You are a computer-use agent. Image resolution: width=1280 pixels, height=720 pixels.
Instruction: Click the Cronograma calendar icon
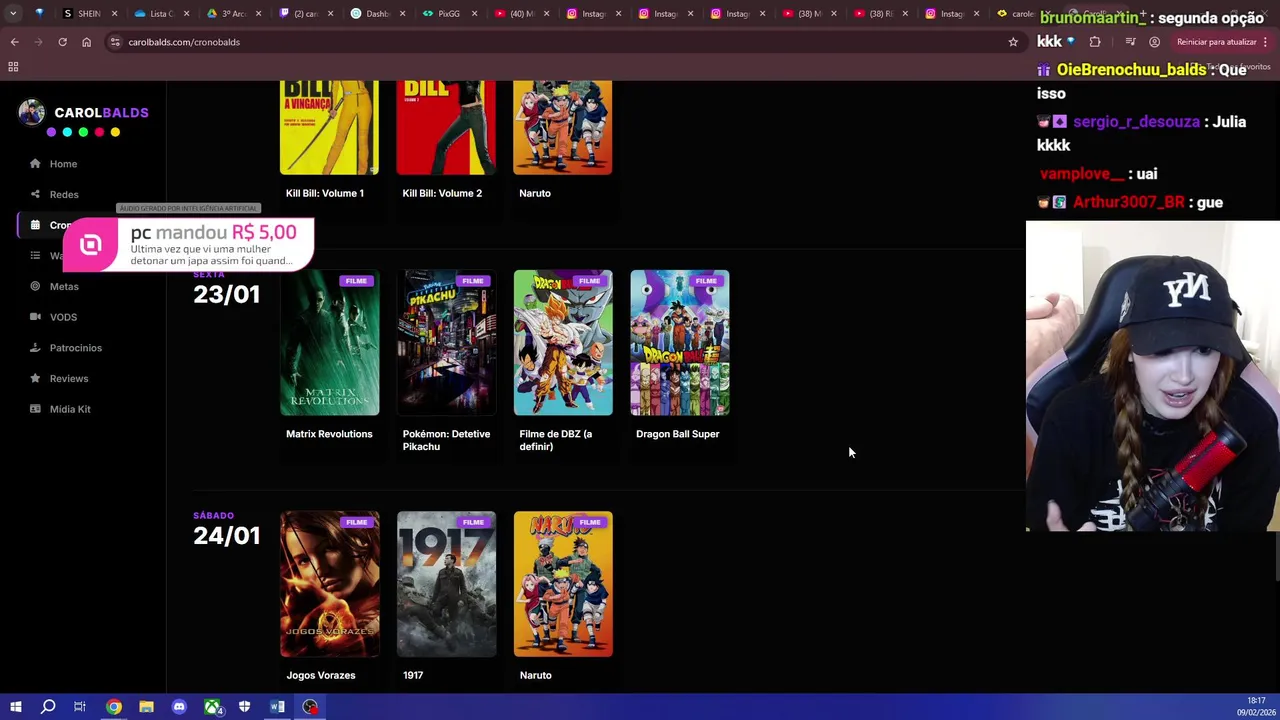point(35,225)
